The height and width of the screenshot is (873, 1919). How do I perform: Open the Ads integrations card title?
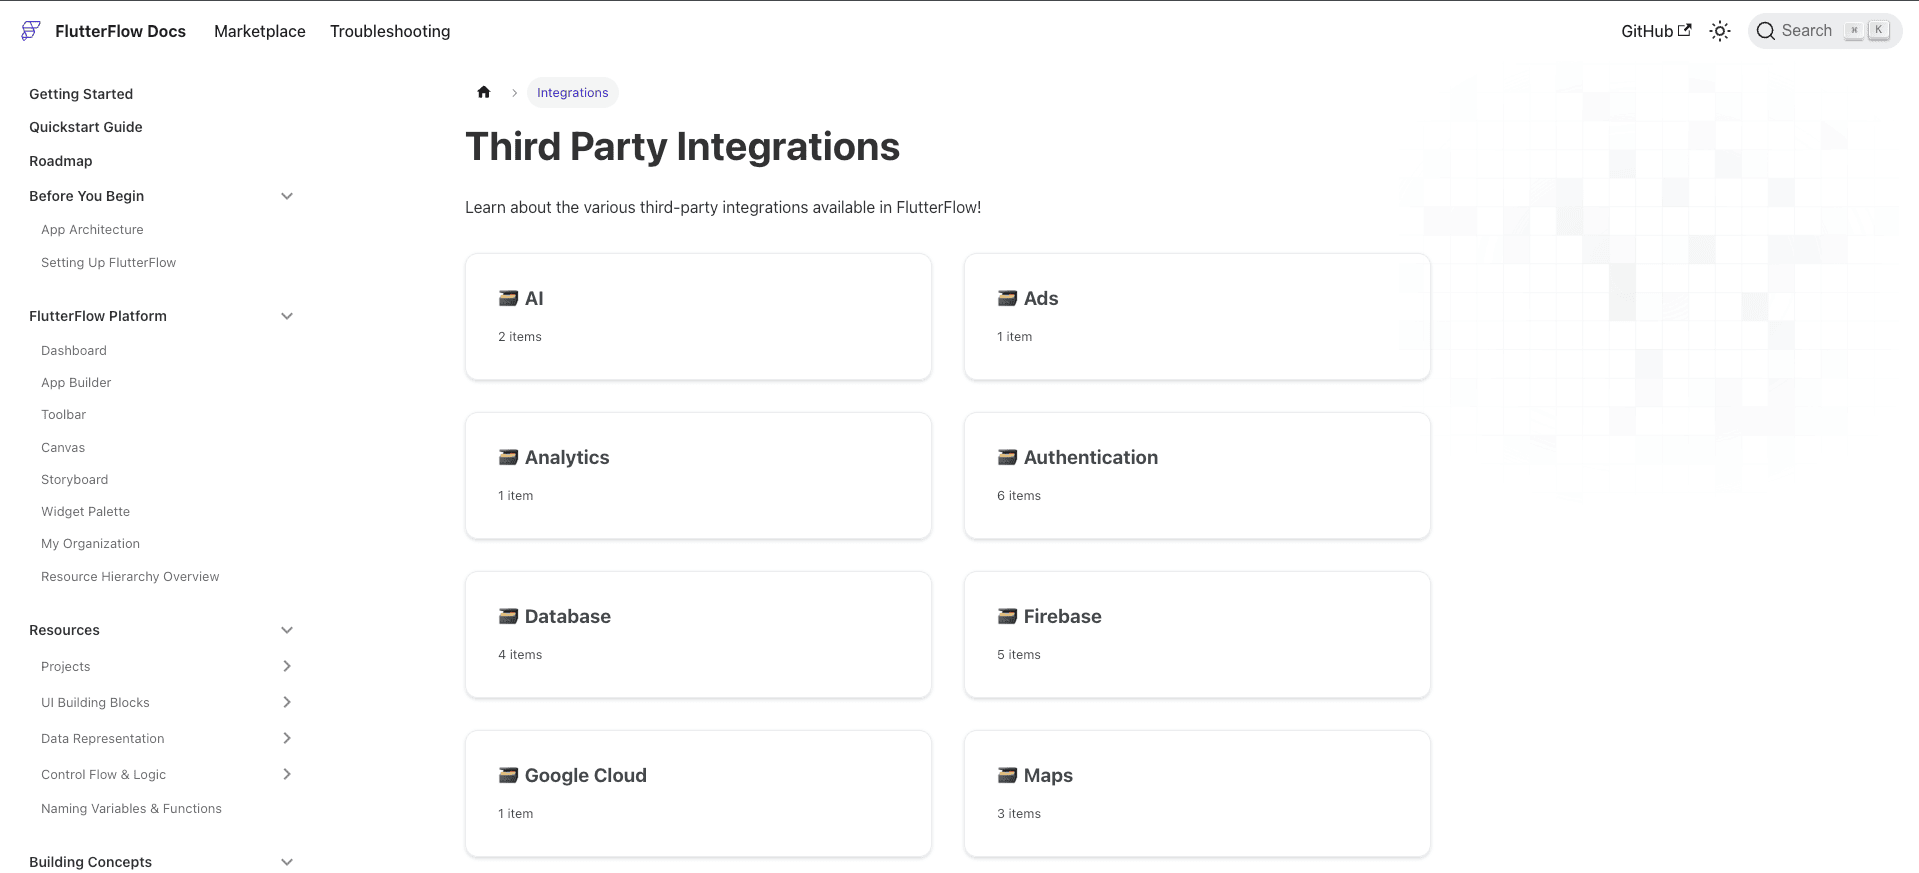click(1041, 298)
